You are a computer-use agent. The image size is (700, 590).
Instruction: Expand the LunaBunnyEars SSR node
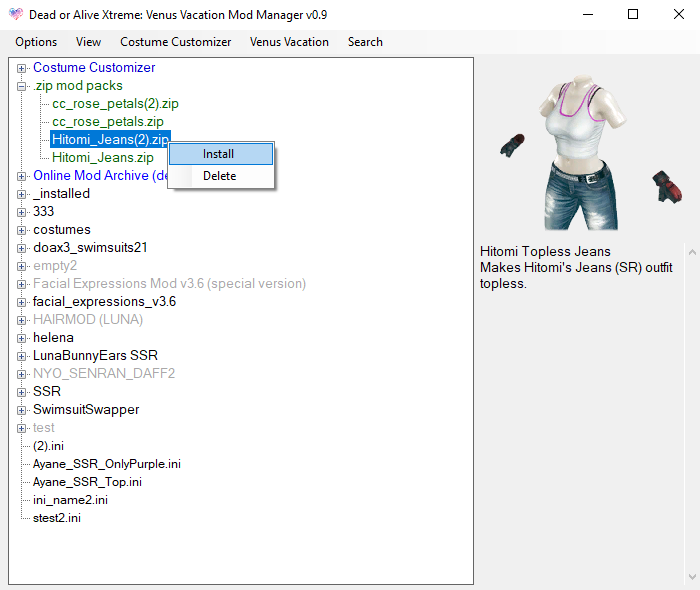pos(21,356)
